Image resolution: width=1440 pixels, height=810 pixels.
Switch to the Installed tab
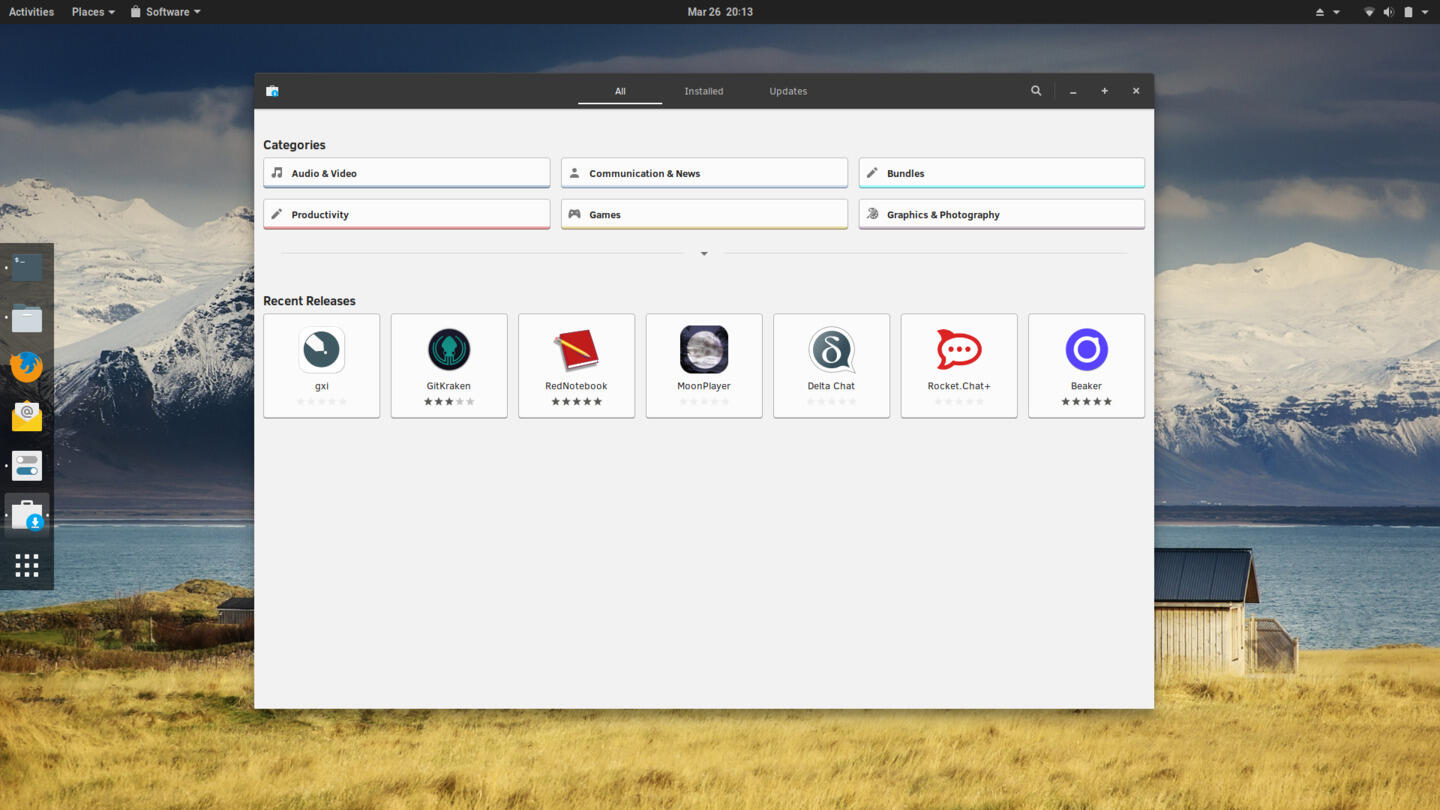pos(704,91)
